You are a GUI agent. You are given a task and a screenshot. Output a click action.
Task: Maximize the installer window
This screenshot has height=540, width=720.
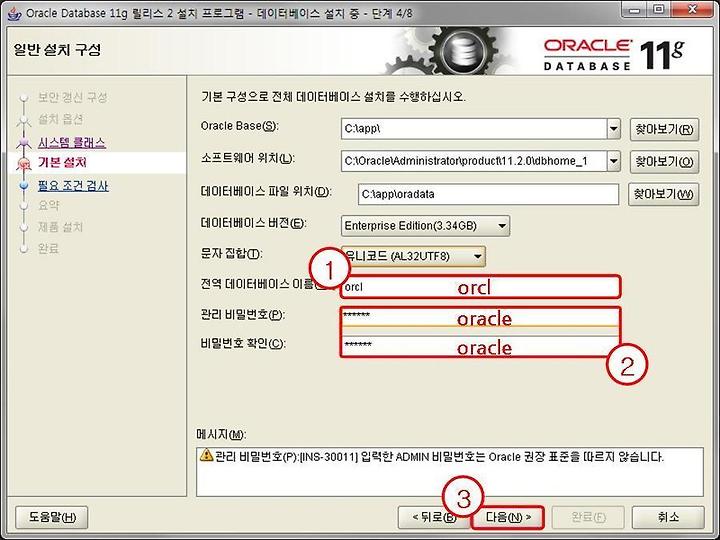pos(658,10)
